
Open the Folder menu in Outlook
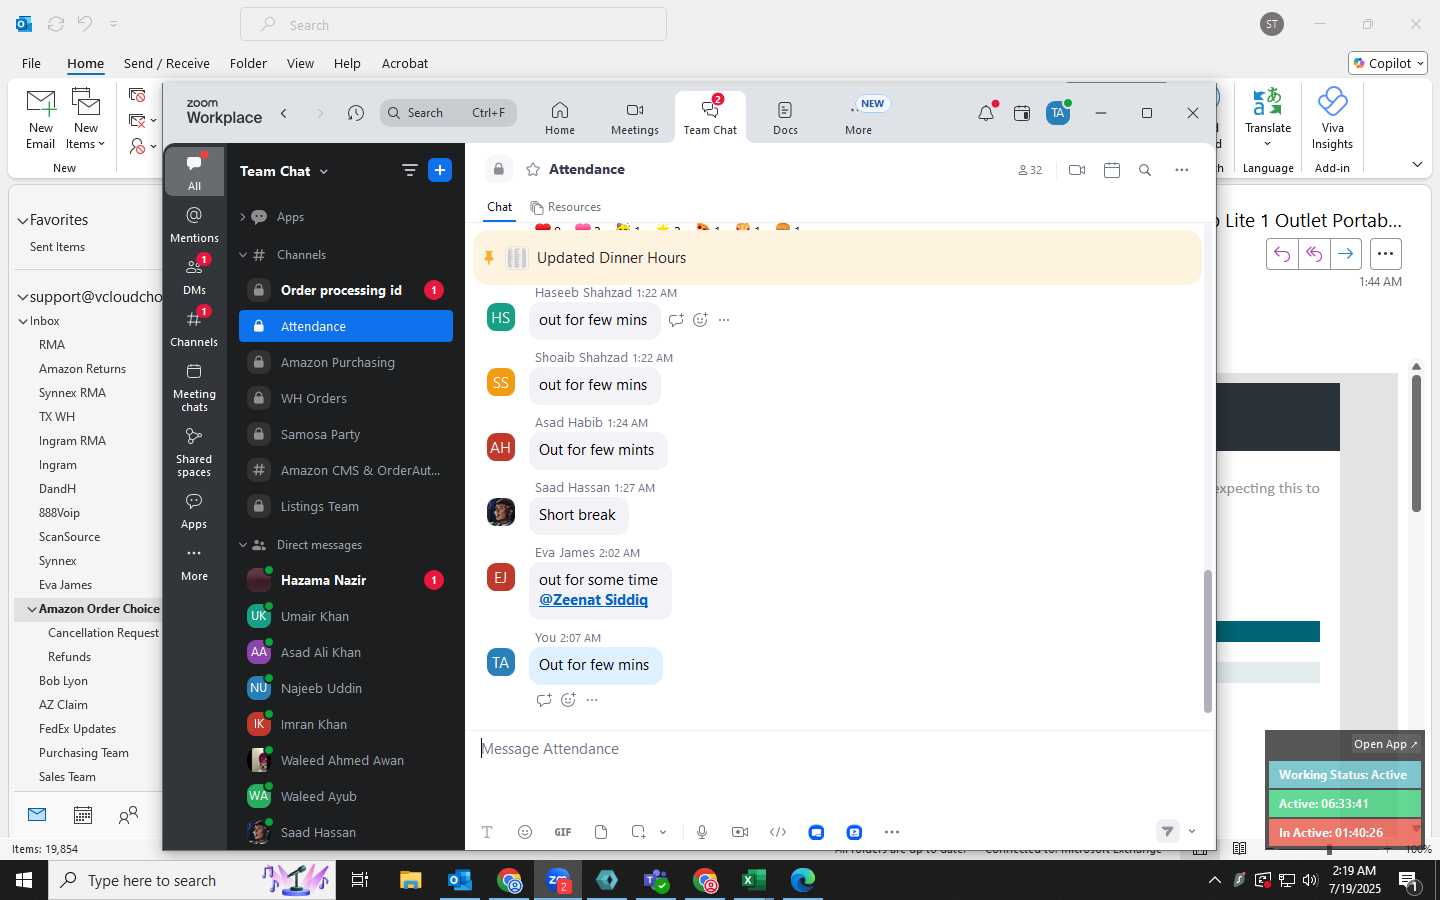click(x=248, y=63)
